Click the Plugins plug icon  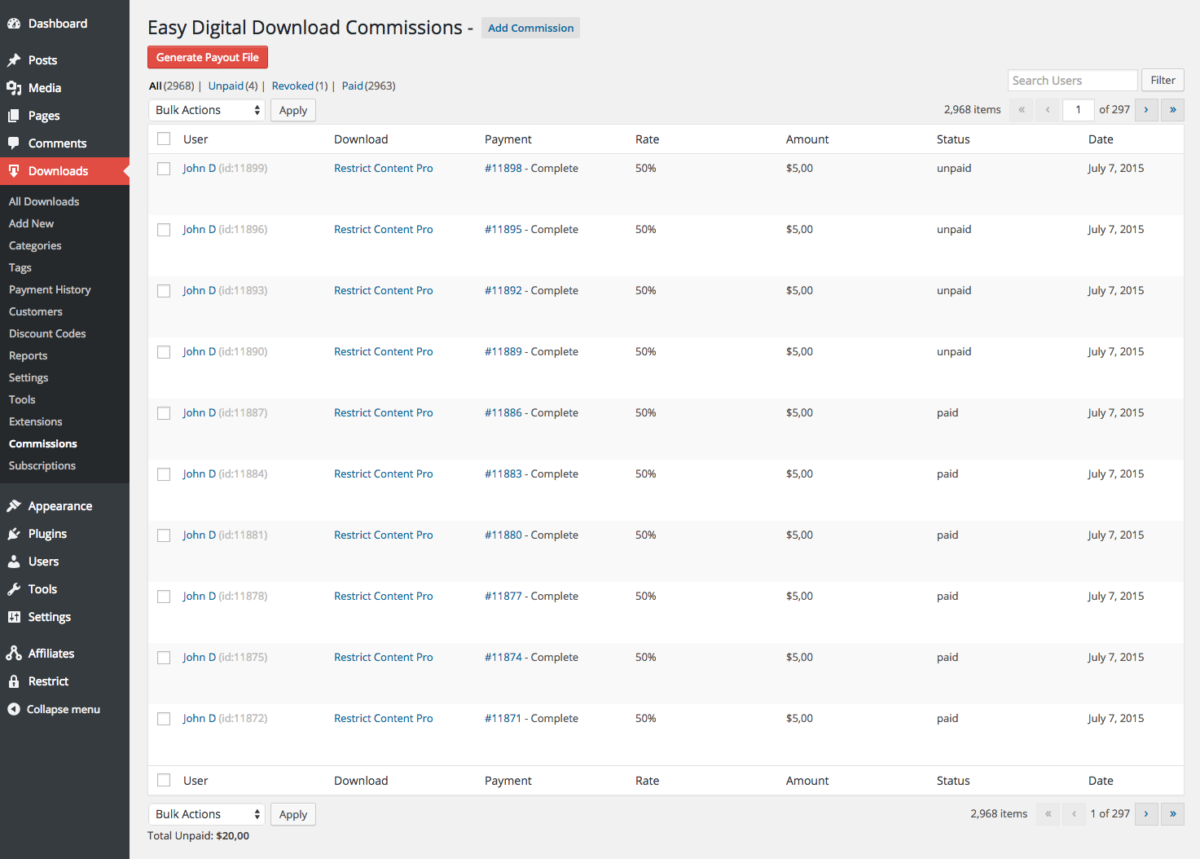14,534
